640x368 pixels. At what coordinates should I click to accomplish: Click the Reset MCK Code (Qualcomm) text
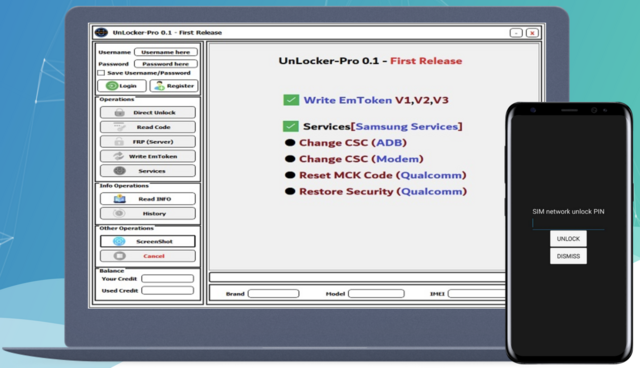pyautogui.click(x=382, y=175)
